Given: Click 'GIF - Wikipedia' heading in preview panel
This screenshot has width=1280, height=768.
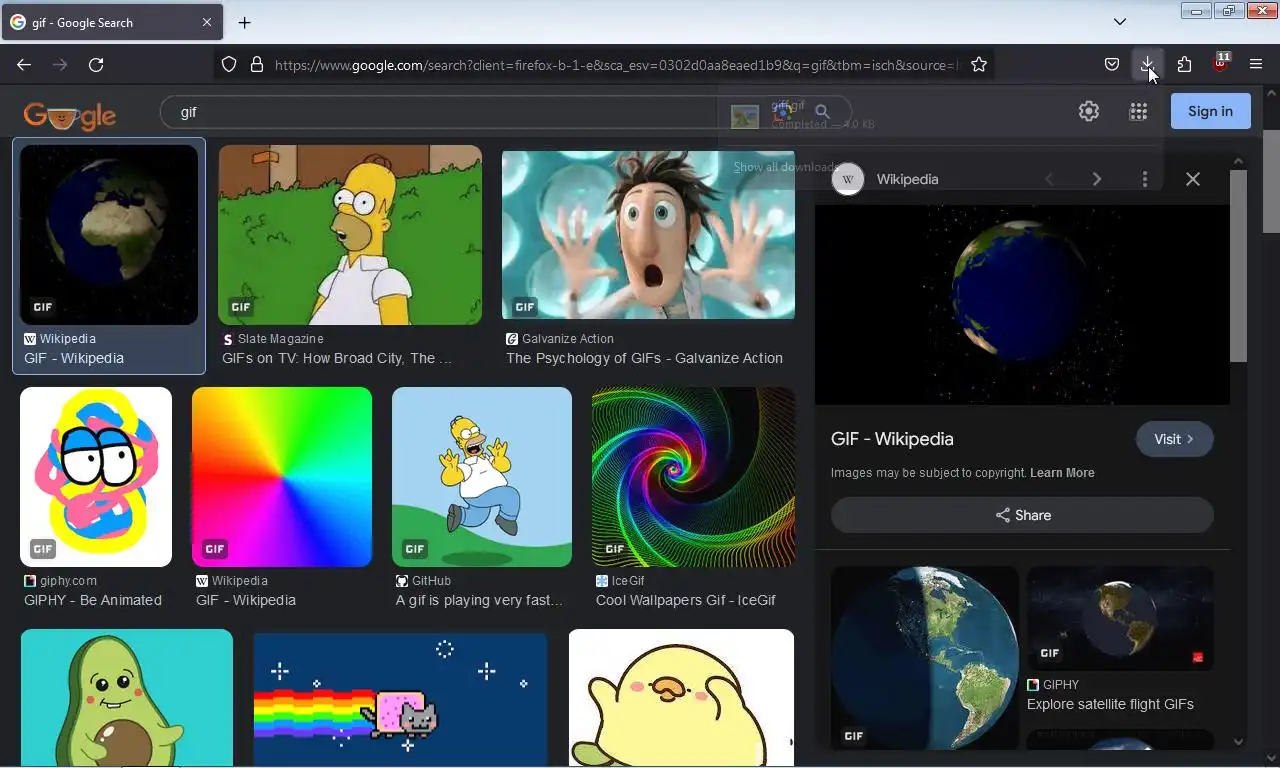Looking at the screenshot, I should tap(892, 439).
